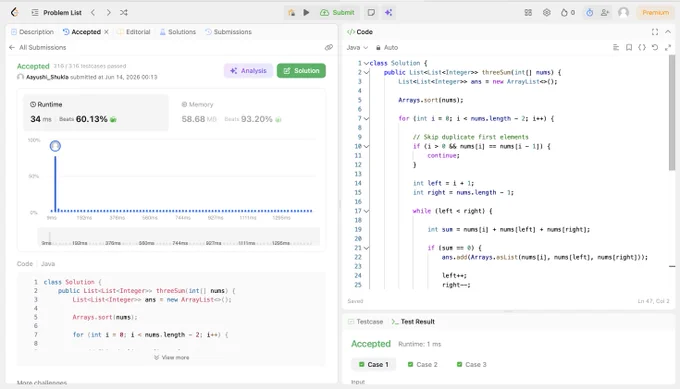Collapse the if fold at line 21
680x389 pixels.
pyautogui.click(x=366, y=248)
